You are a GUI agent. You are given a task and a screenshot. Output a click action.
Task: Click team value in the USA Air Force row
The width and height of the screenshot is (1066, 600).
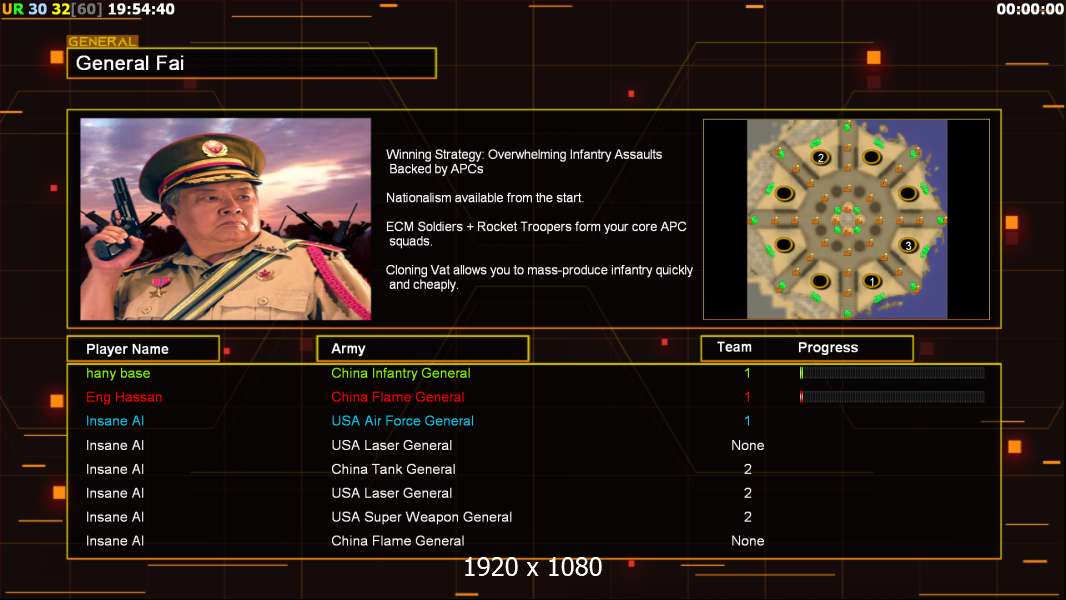pos(747,421)
